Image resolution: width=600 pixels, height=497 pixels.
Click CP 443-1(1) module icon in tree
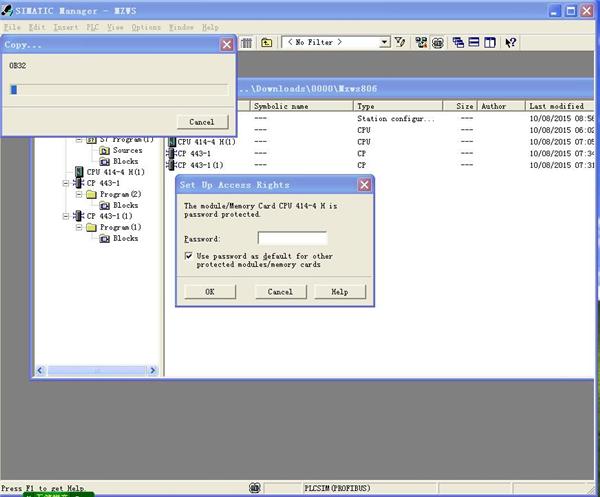coord(79,216)
